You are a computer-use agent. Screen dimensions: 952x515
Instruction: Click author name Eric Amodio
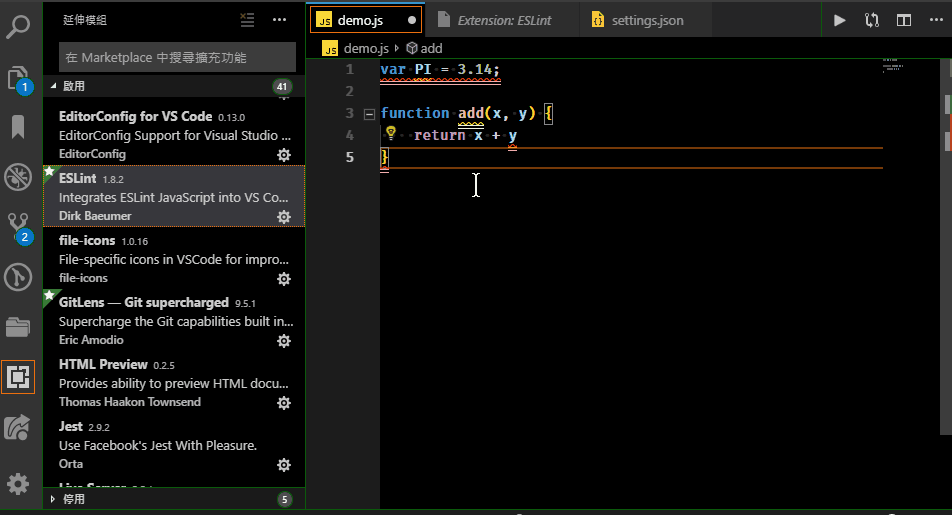point(91,340)
